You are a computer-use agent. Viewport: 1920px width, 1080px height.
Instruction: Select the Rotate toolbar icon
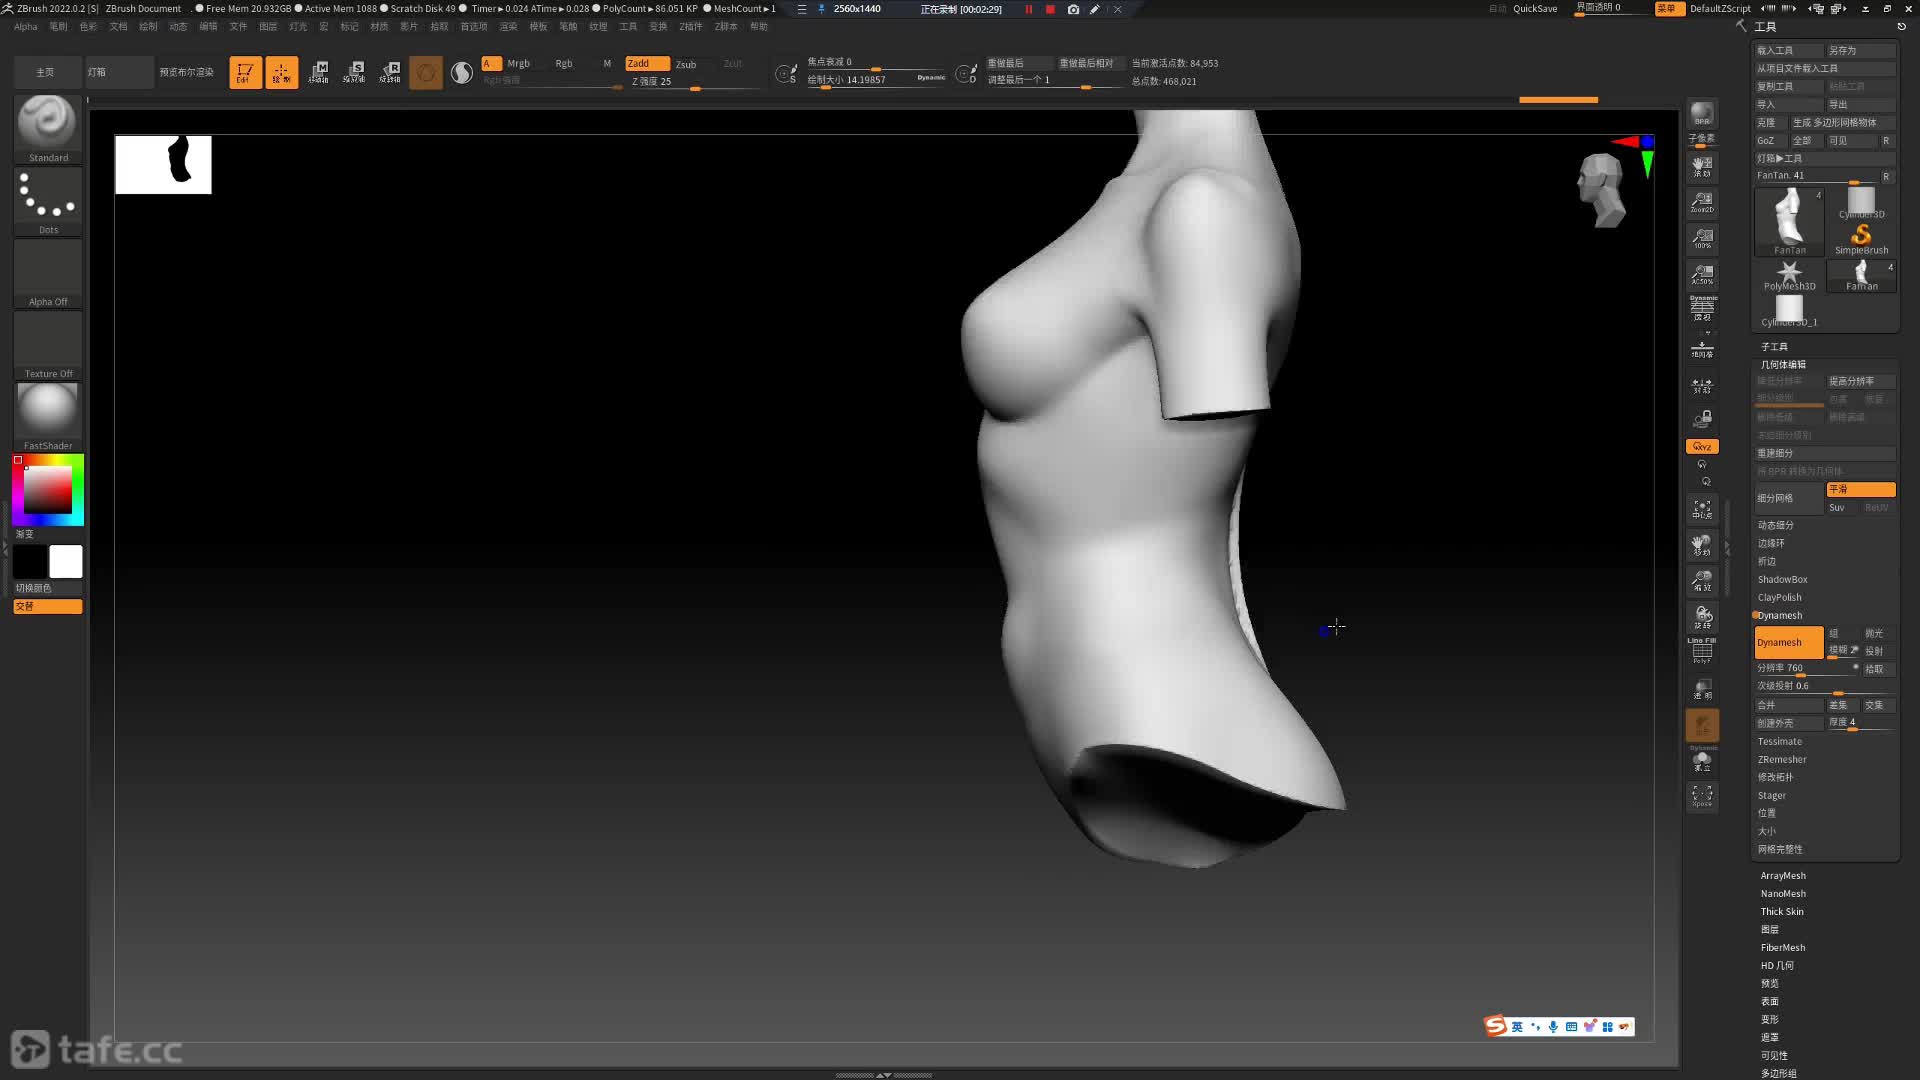390,72
